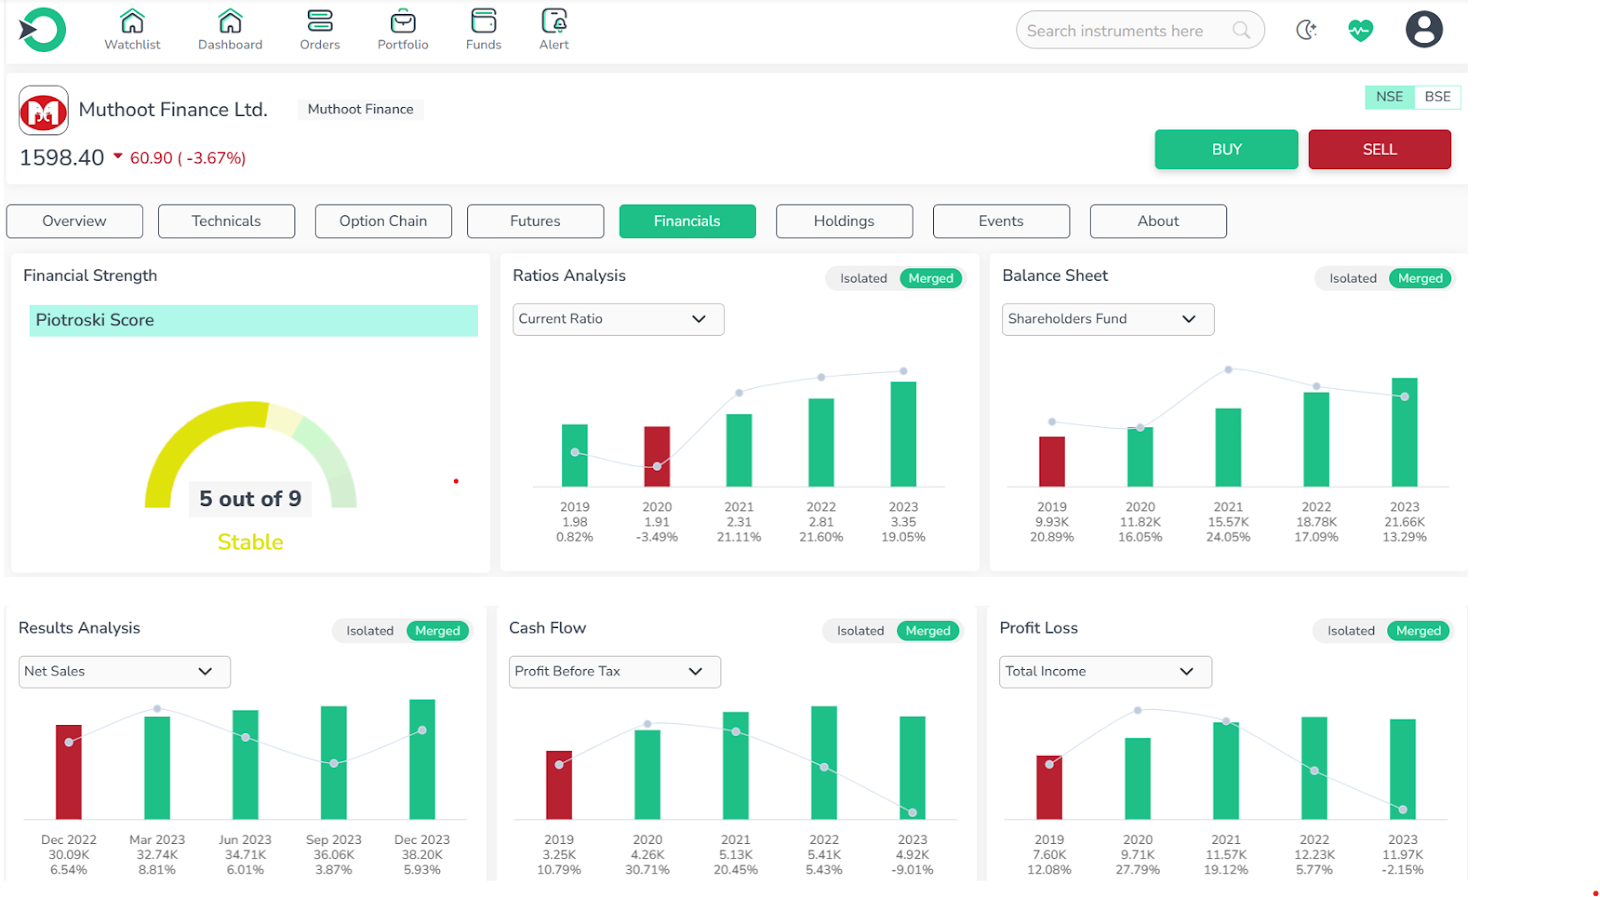The image size is (1600, 897).
Task: Set Profit Loss to Merged
Action: pyautogui.click(x=1418, y=631)
